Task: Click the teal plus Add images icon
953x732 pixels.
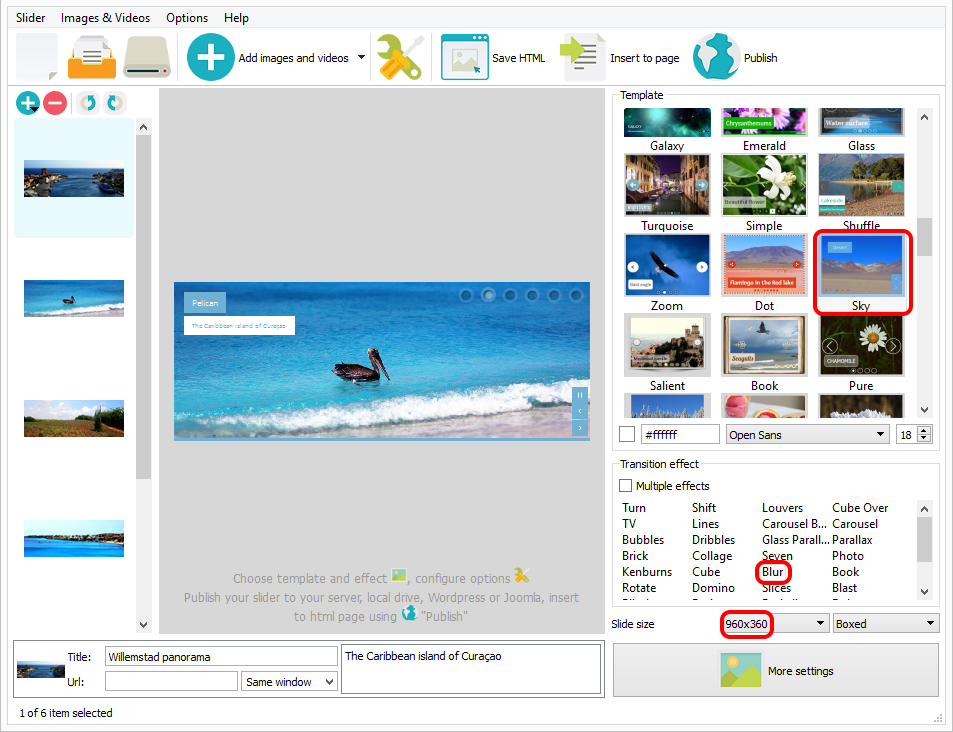Action: pos(210,57)
